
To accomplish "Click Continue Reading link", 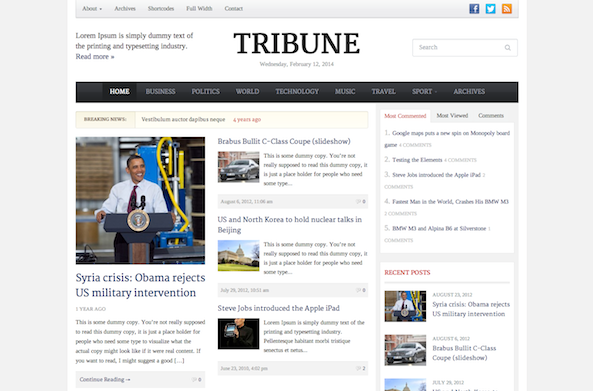I will point(105,379).
